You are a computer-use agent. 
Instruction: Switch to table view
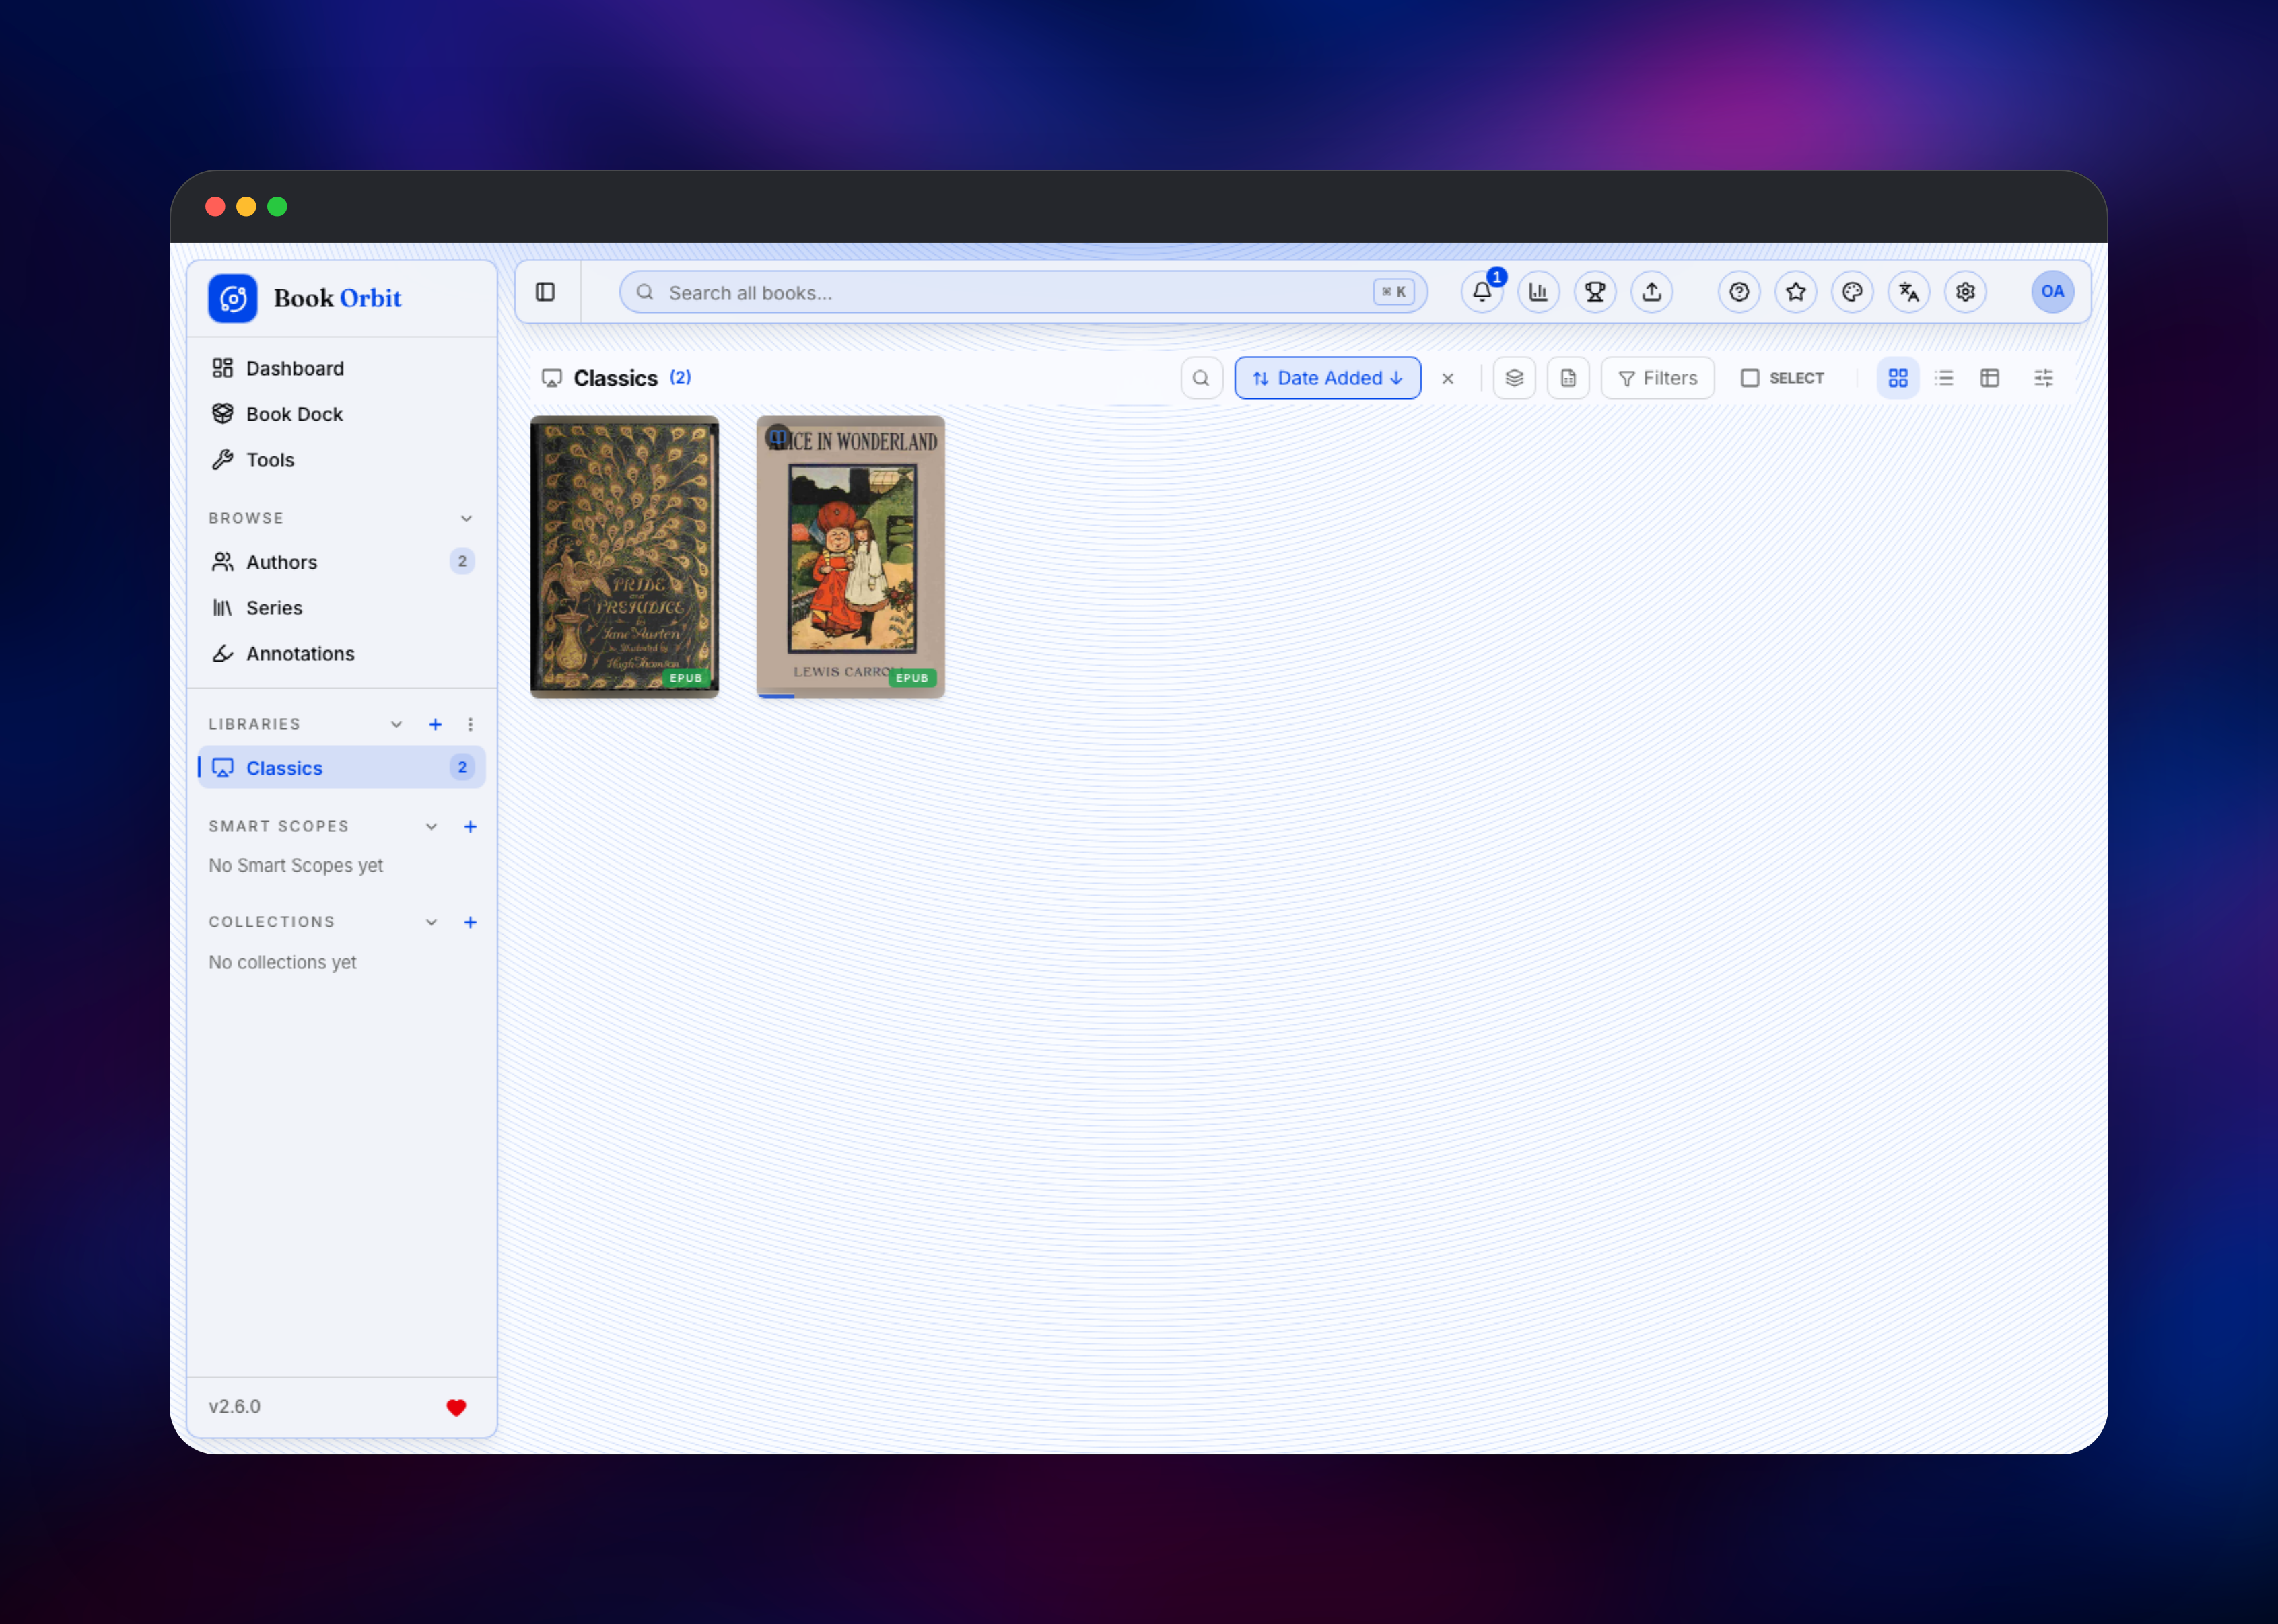(1989, 378)
